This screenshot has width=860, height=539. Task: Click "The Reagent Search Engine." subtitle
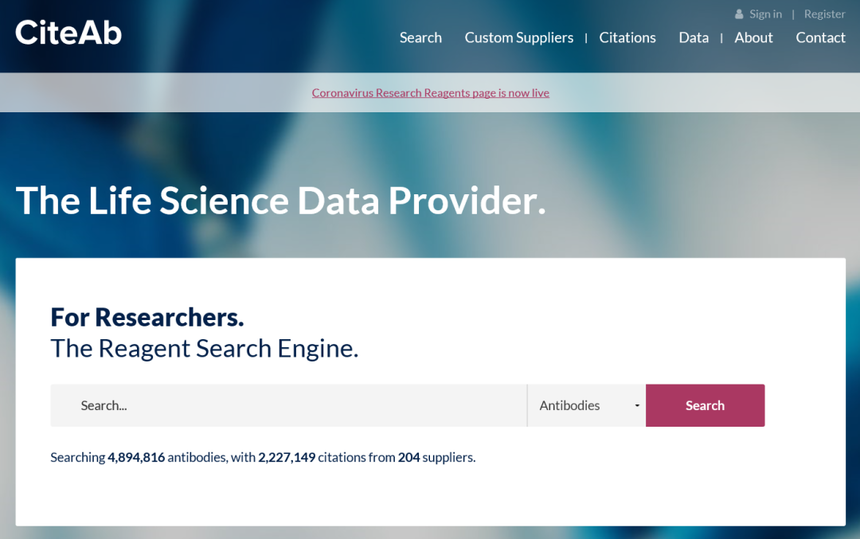(204, 348)
